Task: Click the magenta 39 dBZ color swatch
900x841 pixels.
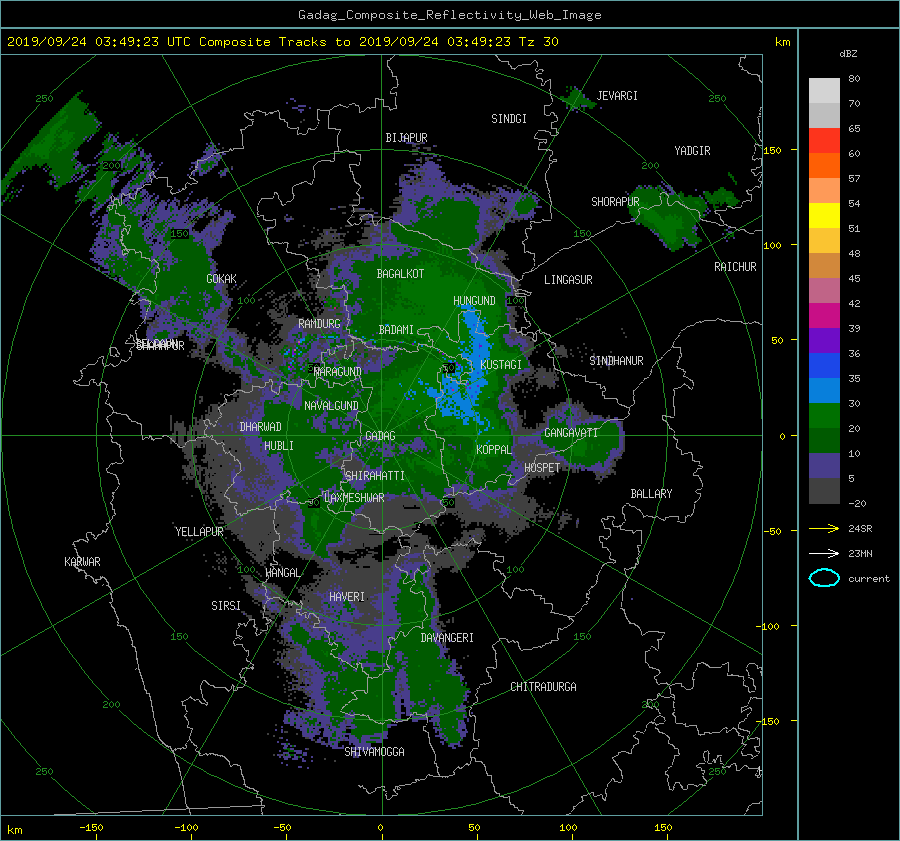Action: point(824,316)
